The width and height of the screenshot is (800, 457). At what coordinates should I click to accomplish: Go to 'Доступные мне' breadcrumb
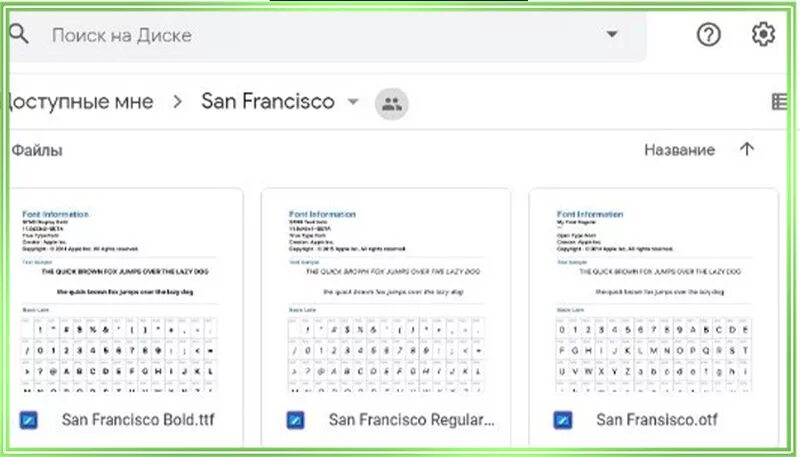click(78, 102)
